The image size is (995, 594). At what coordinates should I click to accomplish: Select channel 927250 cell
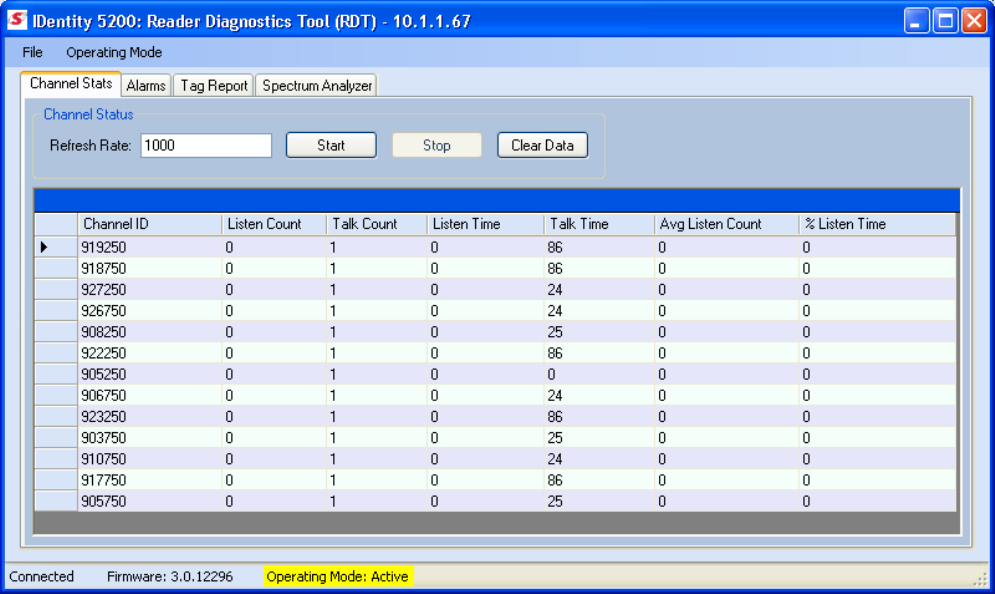(x=150, y=289)
